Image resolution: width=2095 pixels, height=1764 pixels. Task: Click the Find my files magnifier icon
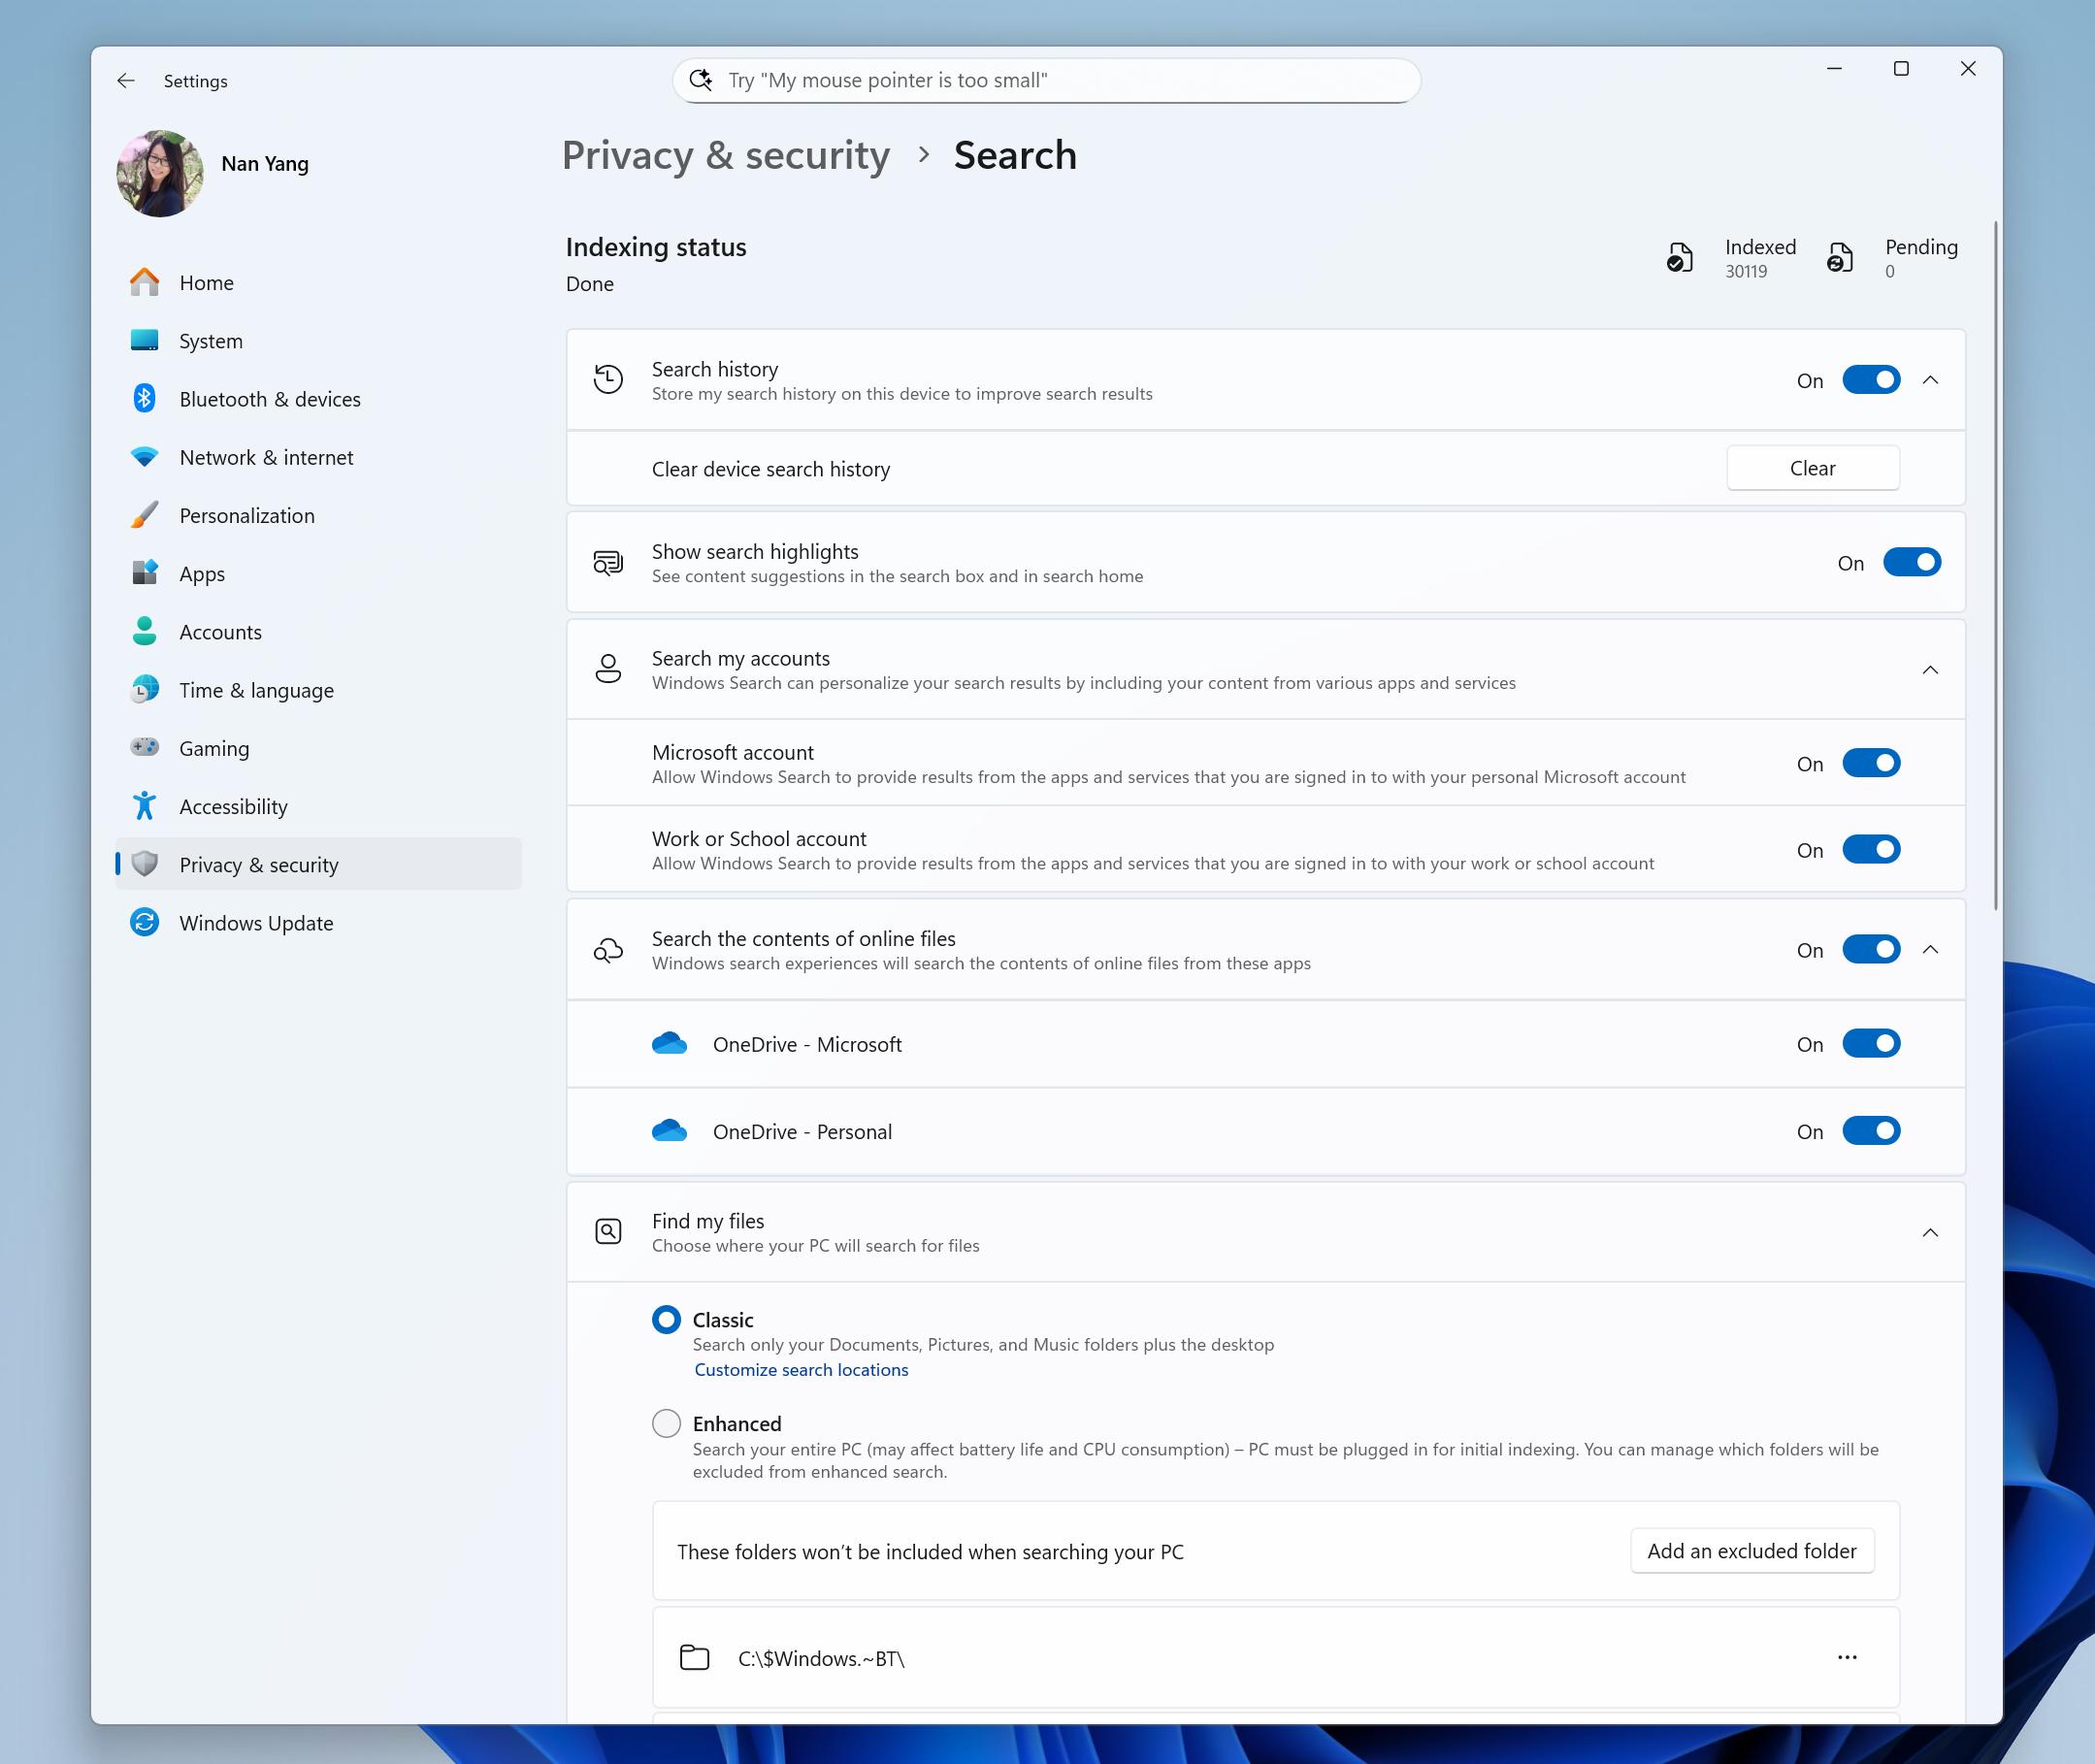(608, 1231)
